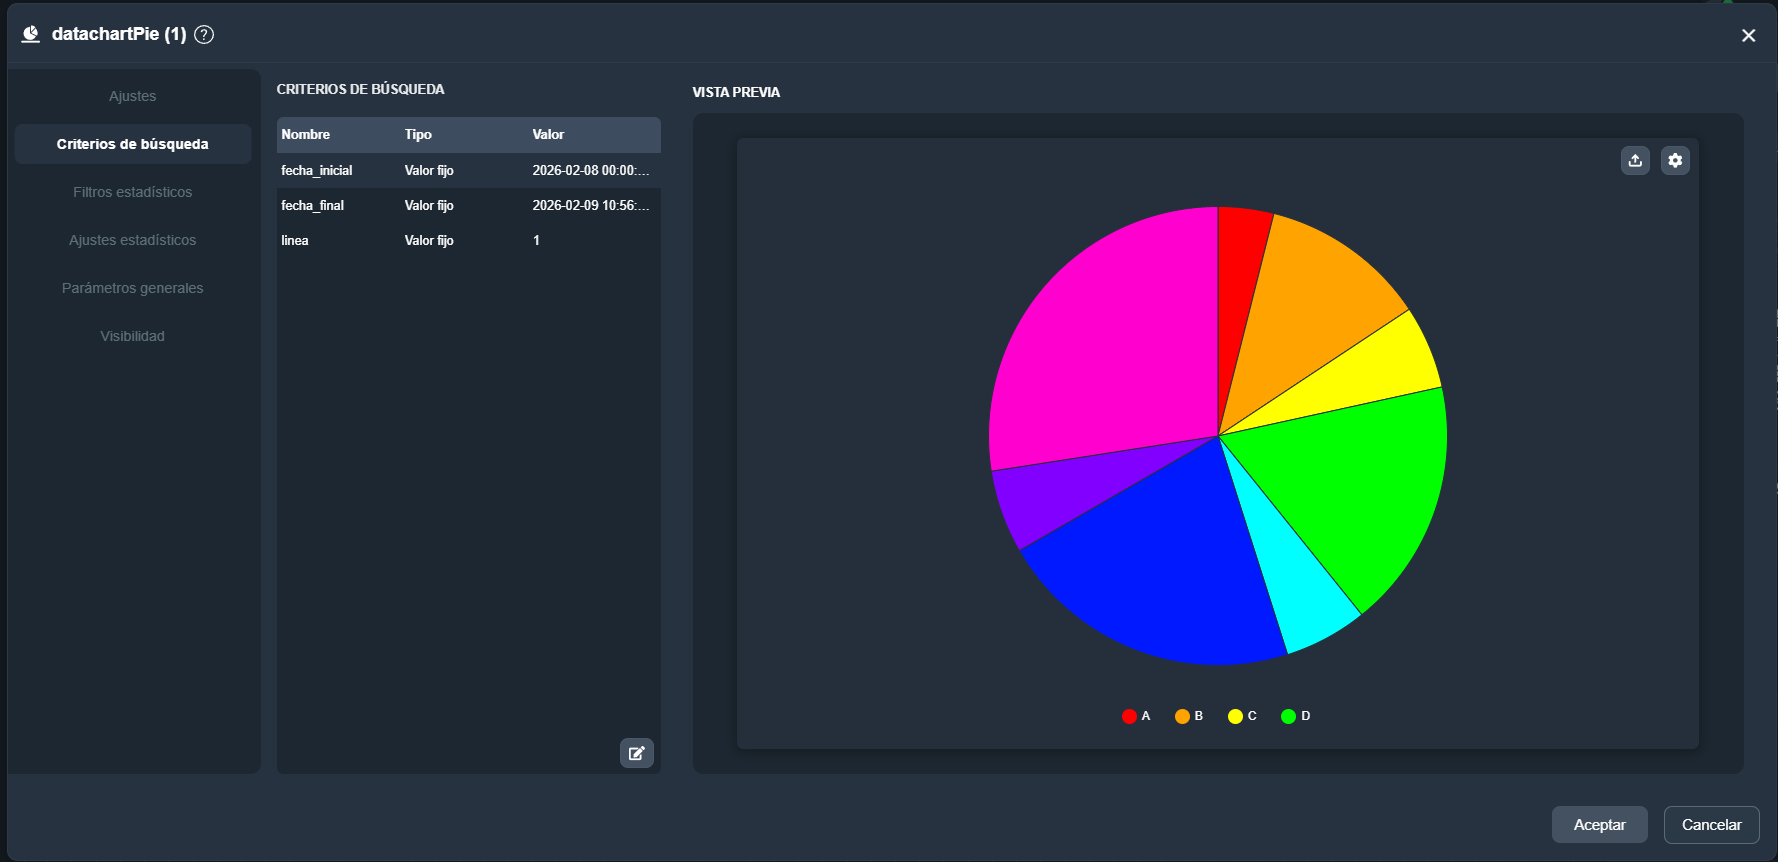The image size is (1778, 862).
Task: Open Parámetros generales section
Action: click(x=132, y=288)
